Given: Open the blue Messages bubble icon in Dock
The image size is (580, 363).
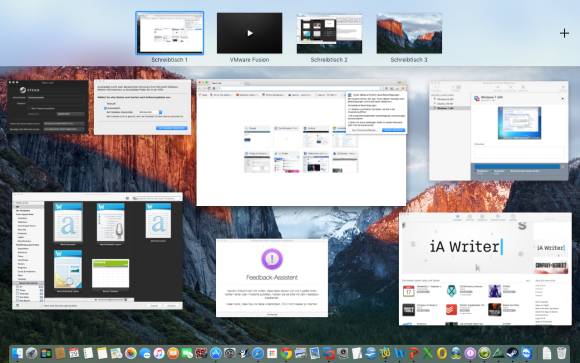Looking at the screenshot, I should coord(145,353).
